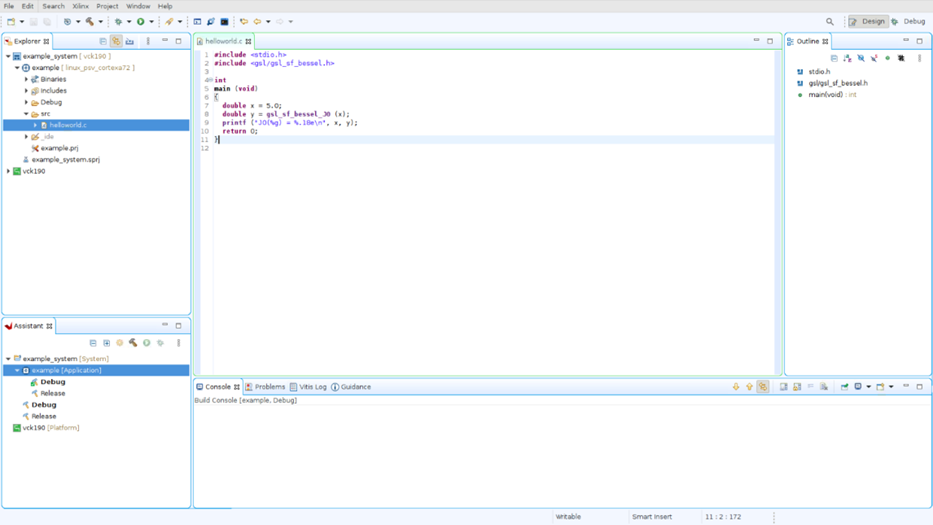Image resolution: width=933 pixels, height=525 pixels.
Task: Collapse the example_system tree node in Explorer
Action: (8, 56)
